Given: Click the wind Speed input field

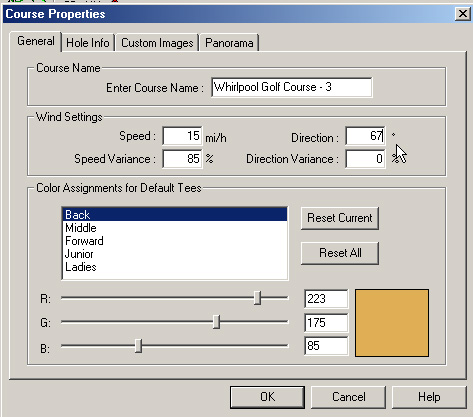Looking at the screenshot, I should (x=182, y=136).
